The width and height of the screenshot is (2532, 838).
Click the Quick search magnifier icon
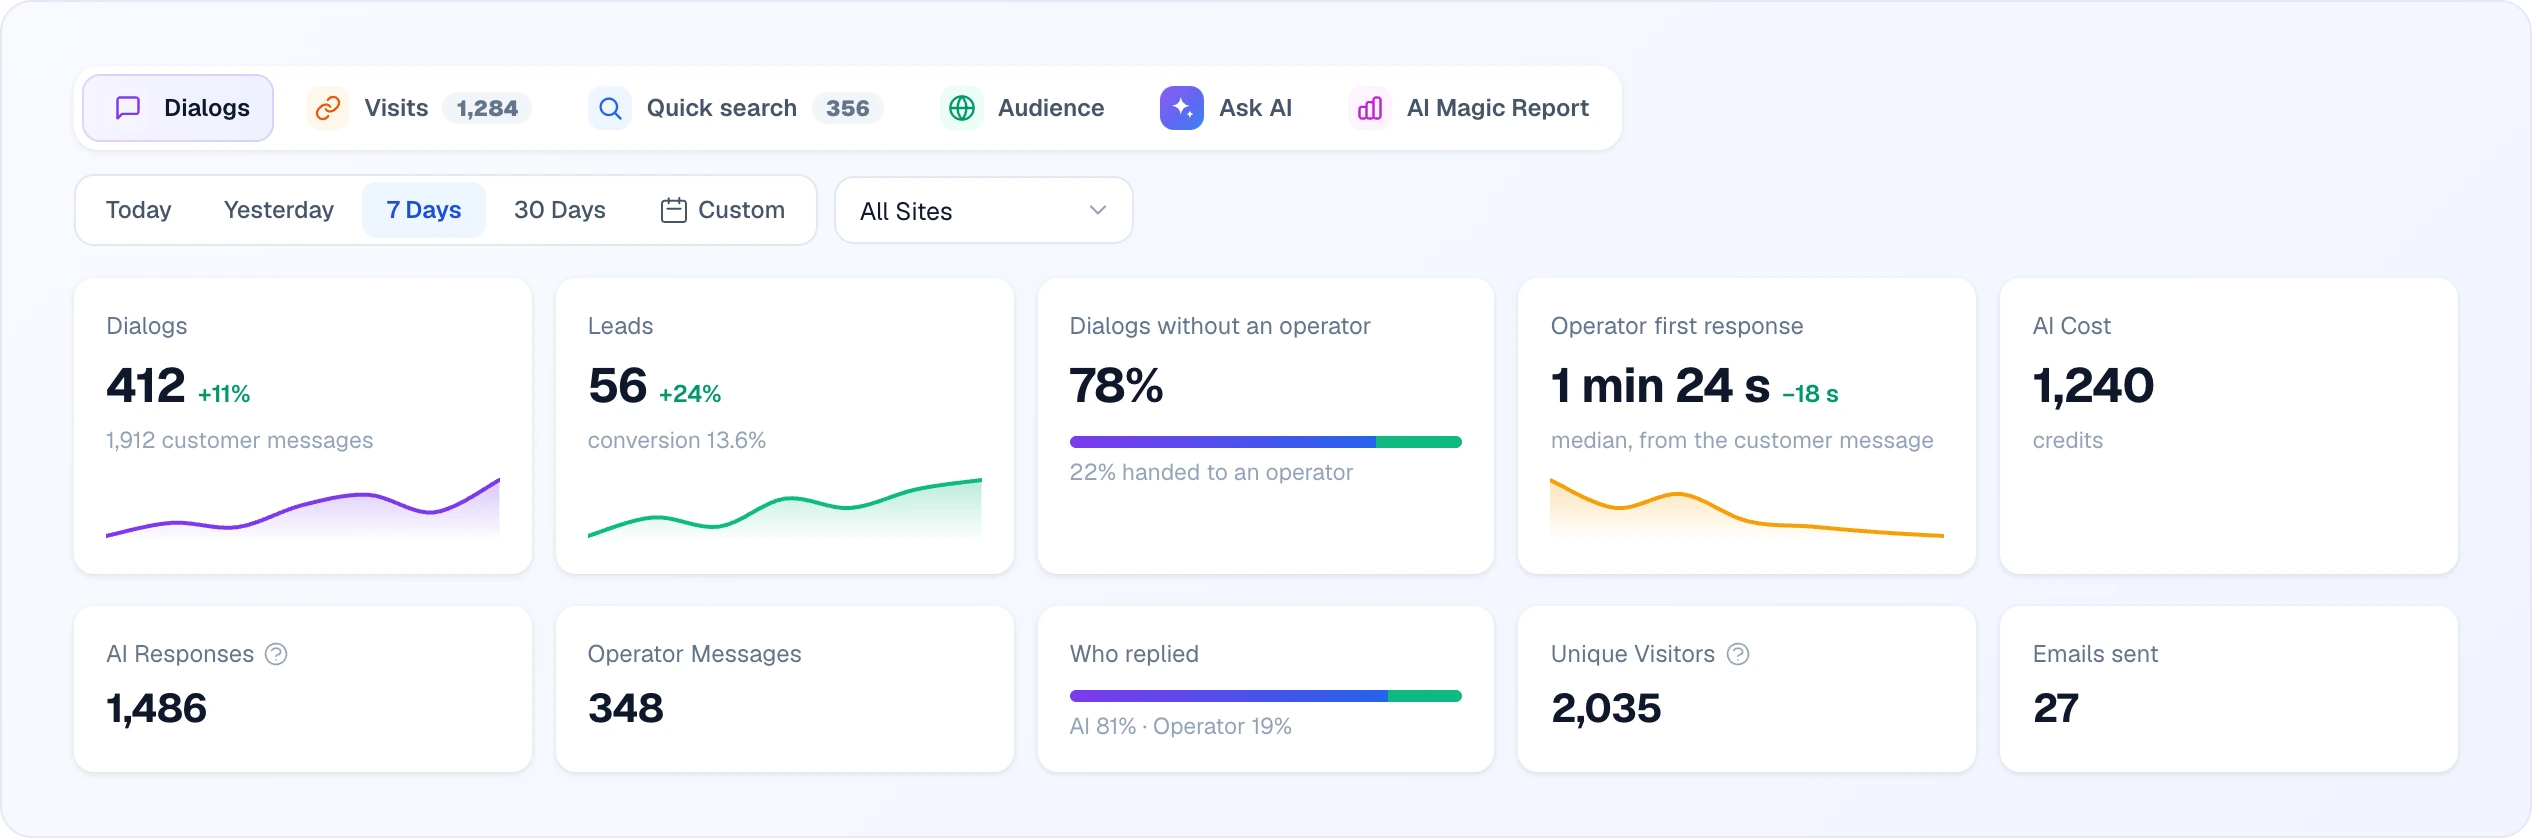(610, 108)
